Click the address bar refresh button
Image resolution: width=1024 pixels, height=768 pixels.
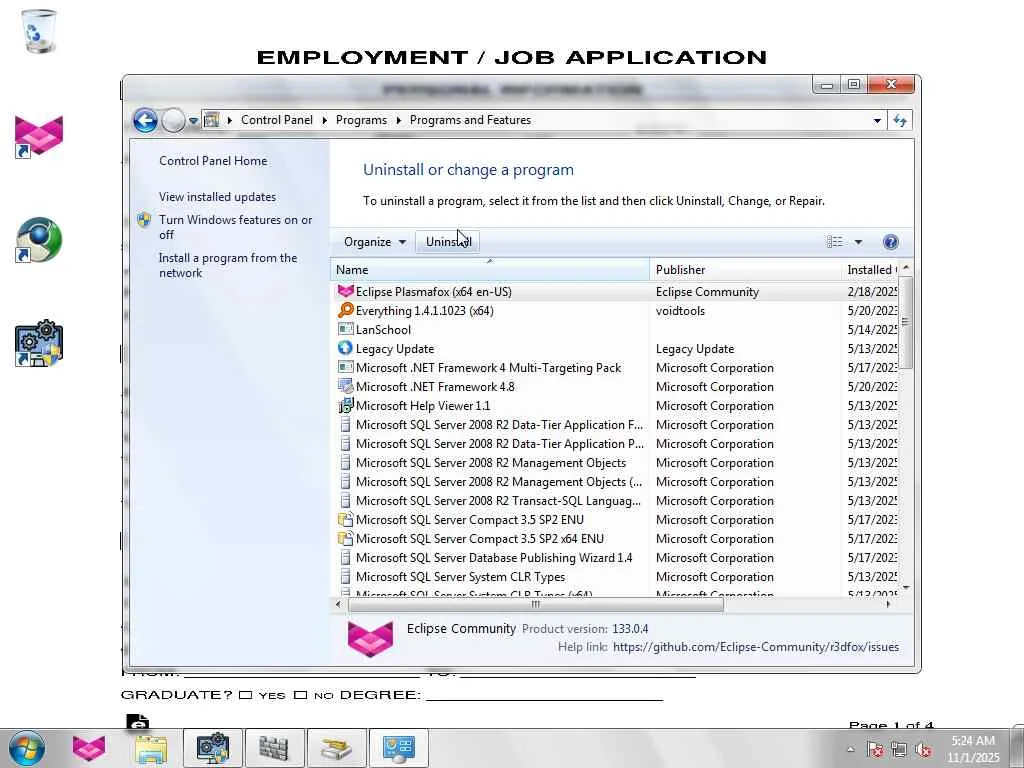point(900,120)
